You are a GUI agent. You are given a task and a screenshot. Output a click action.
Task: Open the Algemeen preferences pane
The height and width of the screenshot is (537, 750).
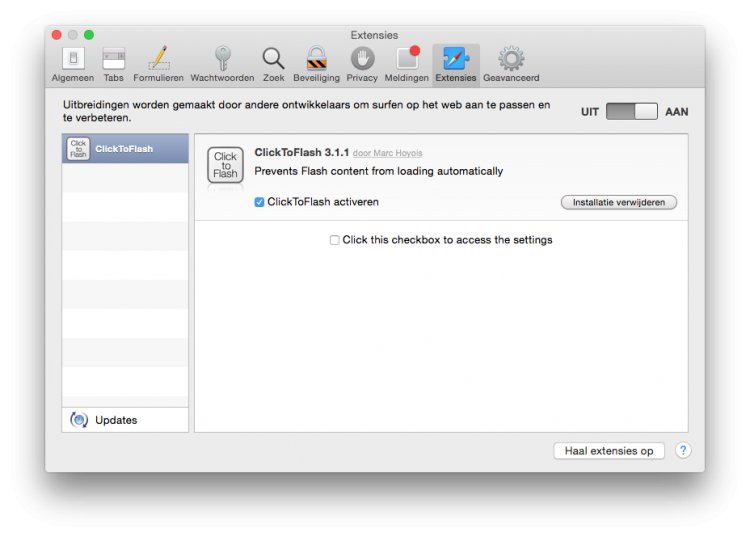pos(73,65)
